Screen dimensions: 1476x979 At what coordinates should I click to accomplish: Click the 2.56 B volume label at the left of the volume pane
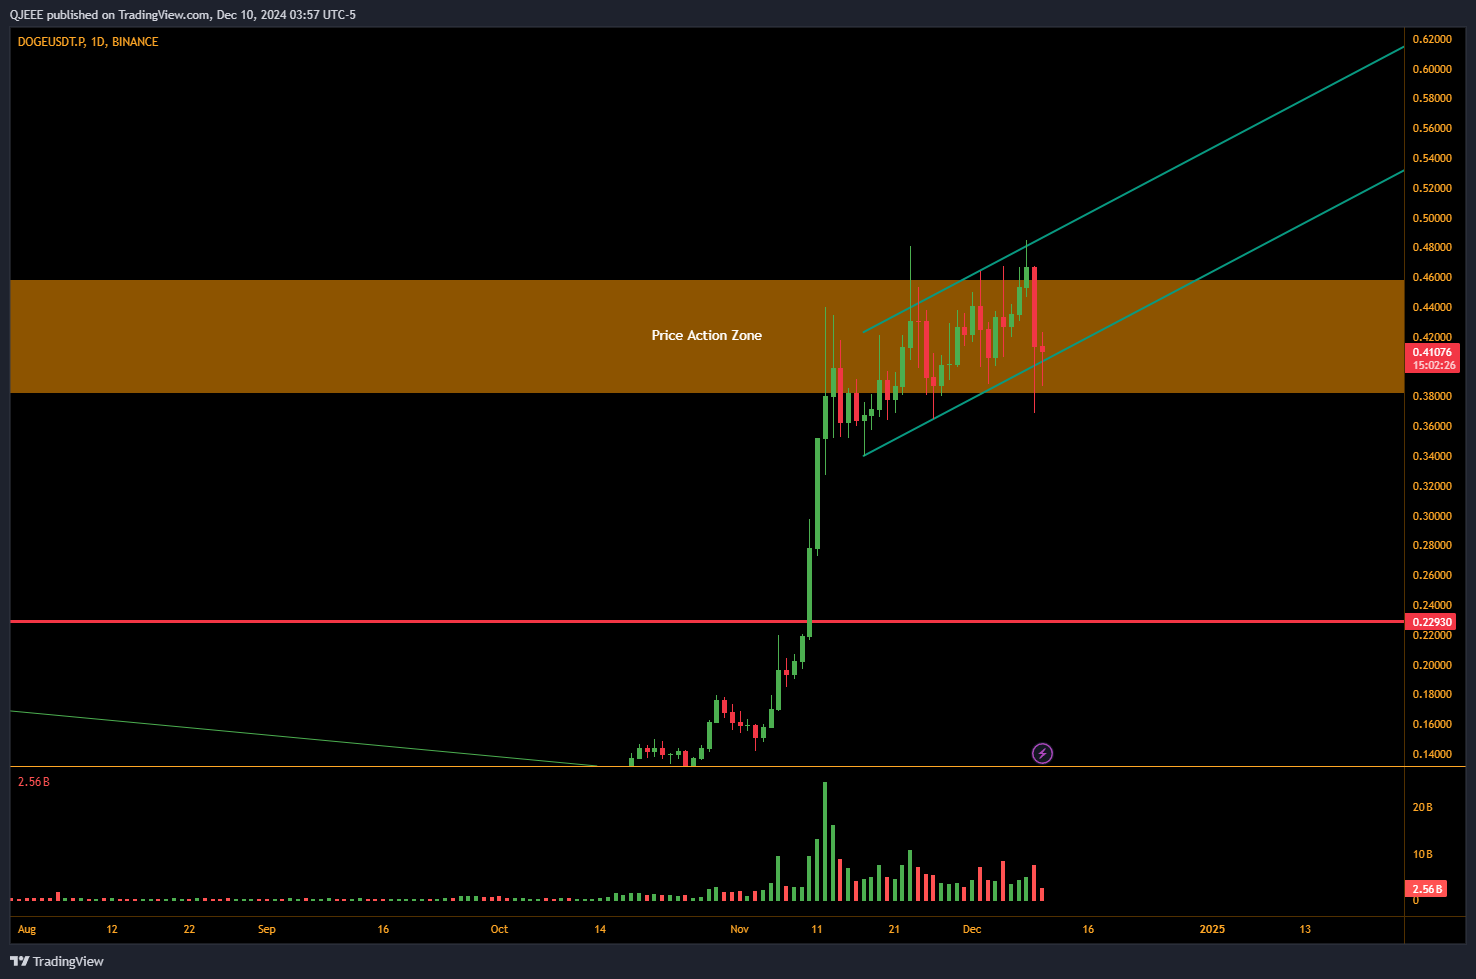(34, 782)
